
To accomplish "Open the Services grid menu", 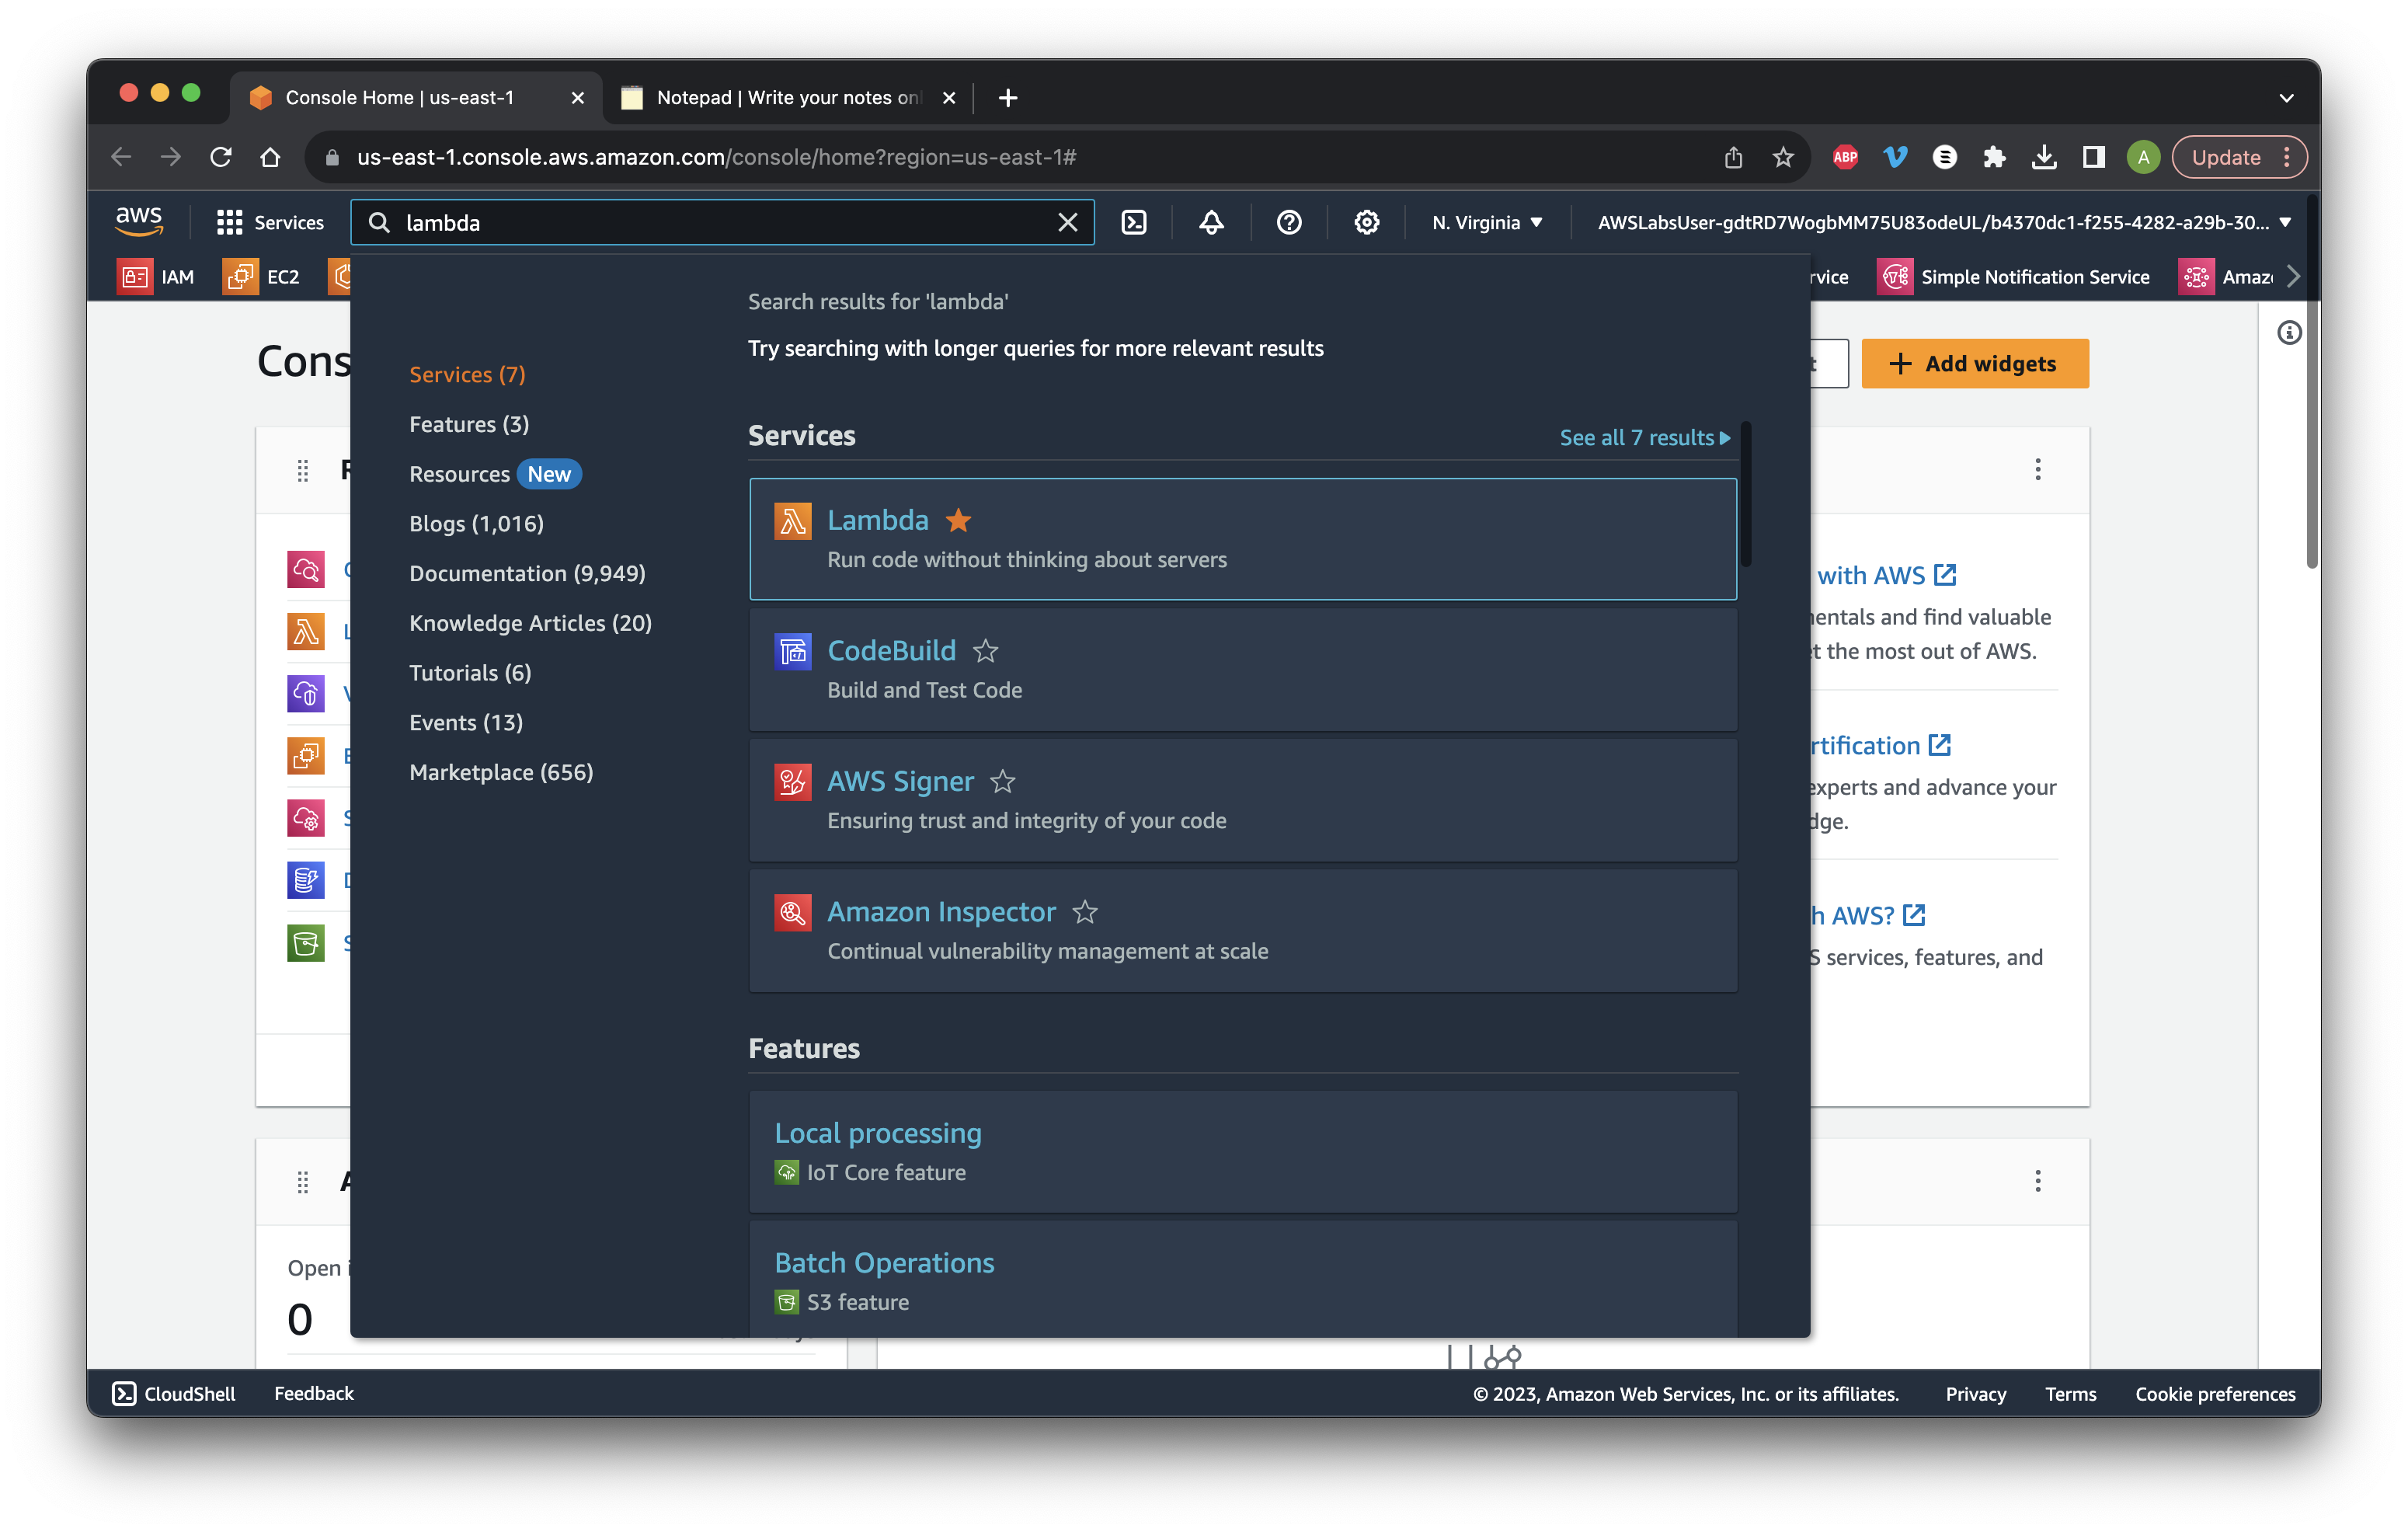I will [x=270, y=222].
